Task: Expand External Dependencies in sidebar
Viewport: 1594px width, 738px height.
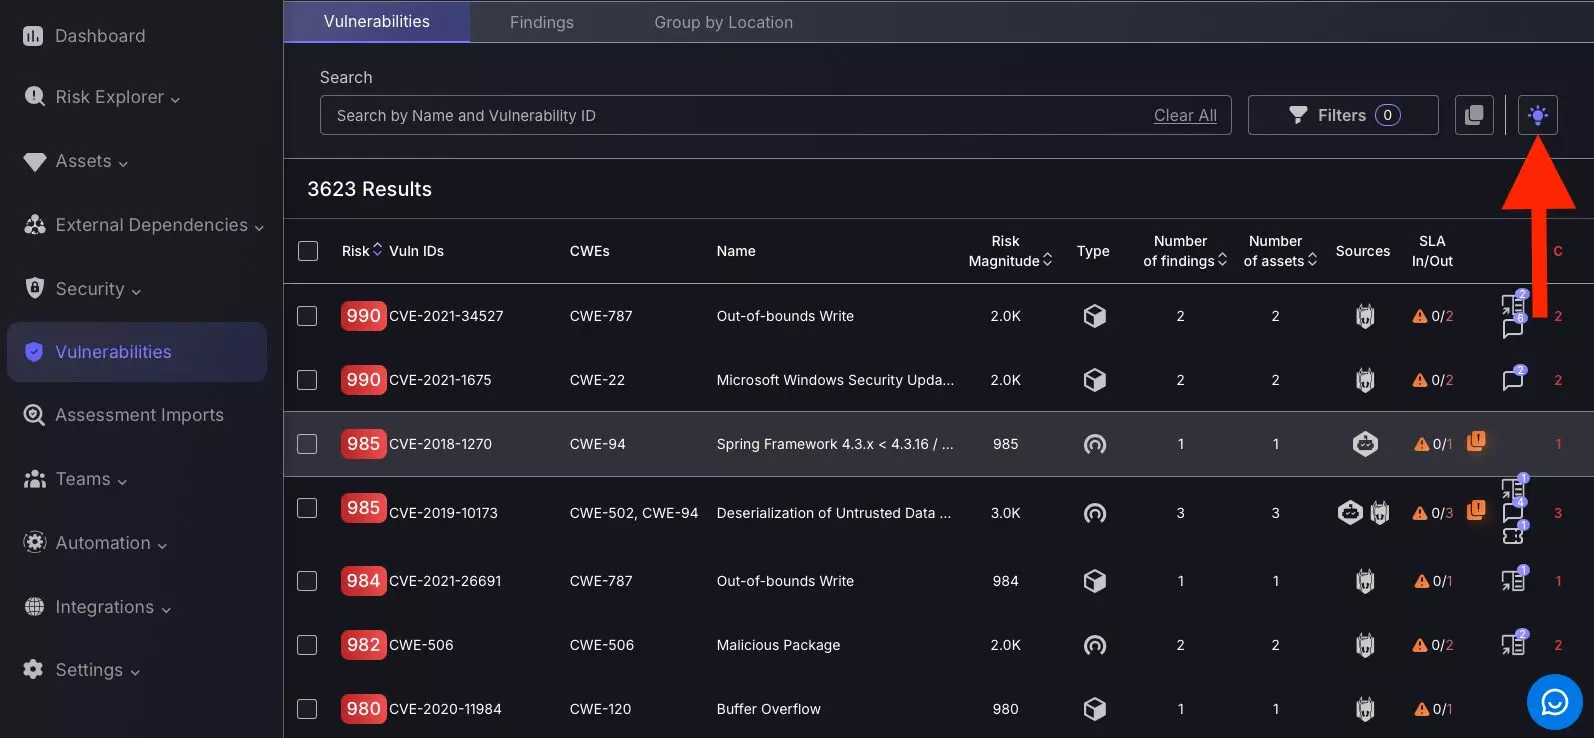Action: tap(144, 225)
